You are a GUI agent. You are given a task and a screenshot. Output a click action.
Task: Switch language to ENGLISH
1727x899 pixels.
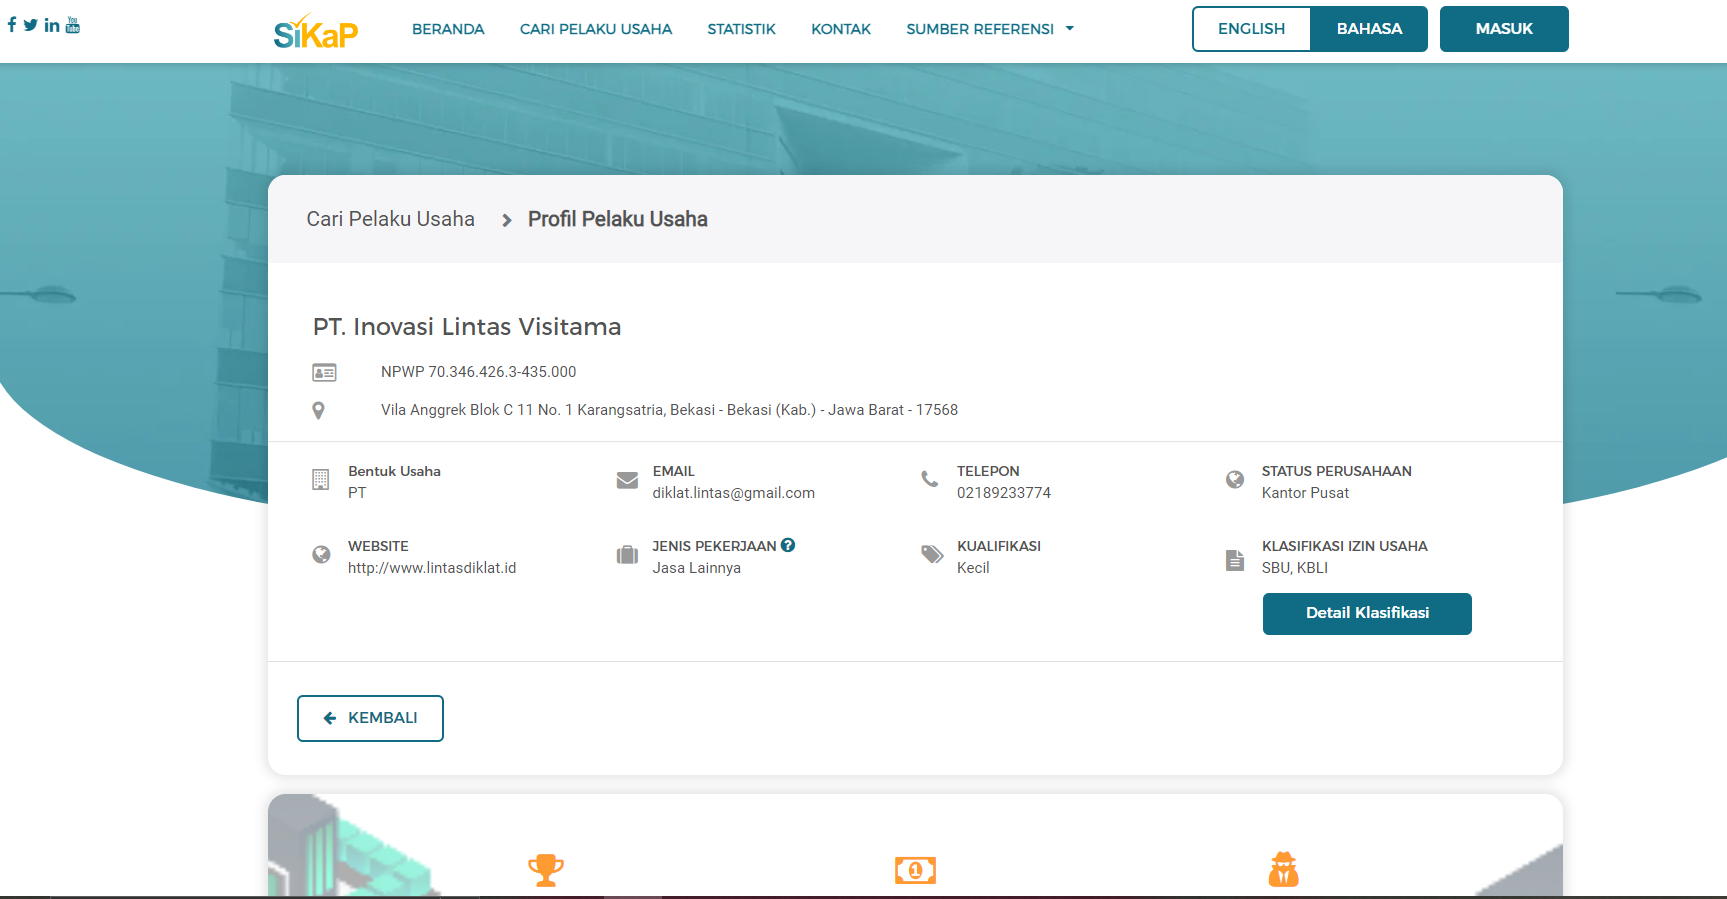pyautogui.click(x=1251, y=29)
